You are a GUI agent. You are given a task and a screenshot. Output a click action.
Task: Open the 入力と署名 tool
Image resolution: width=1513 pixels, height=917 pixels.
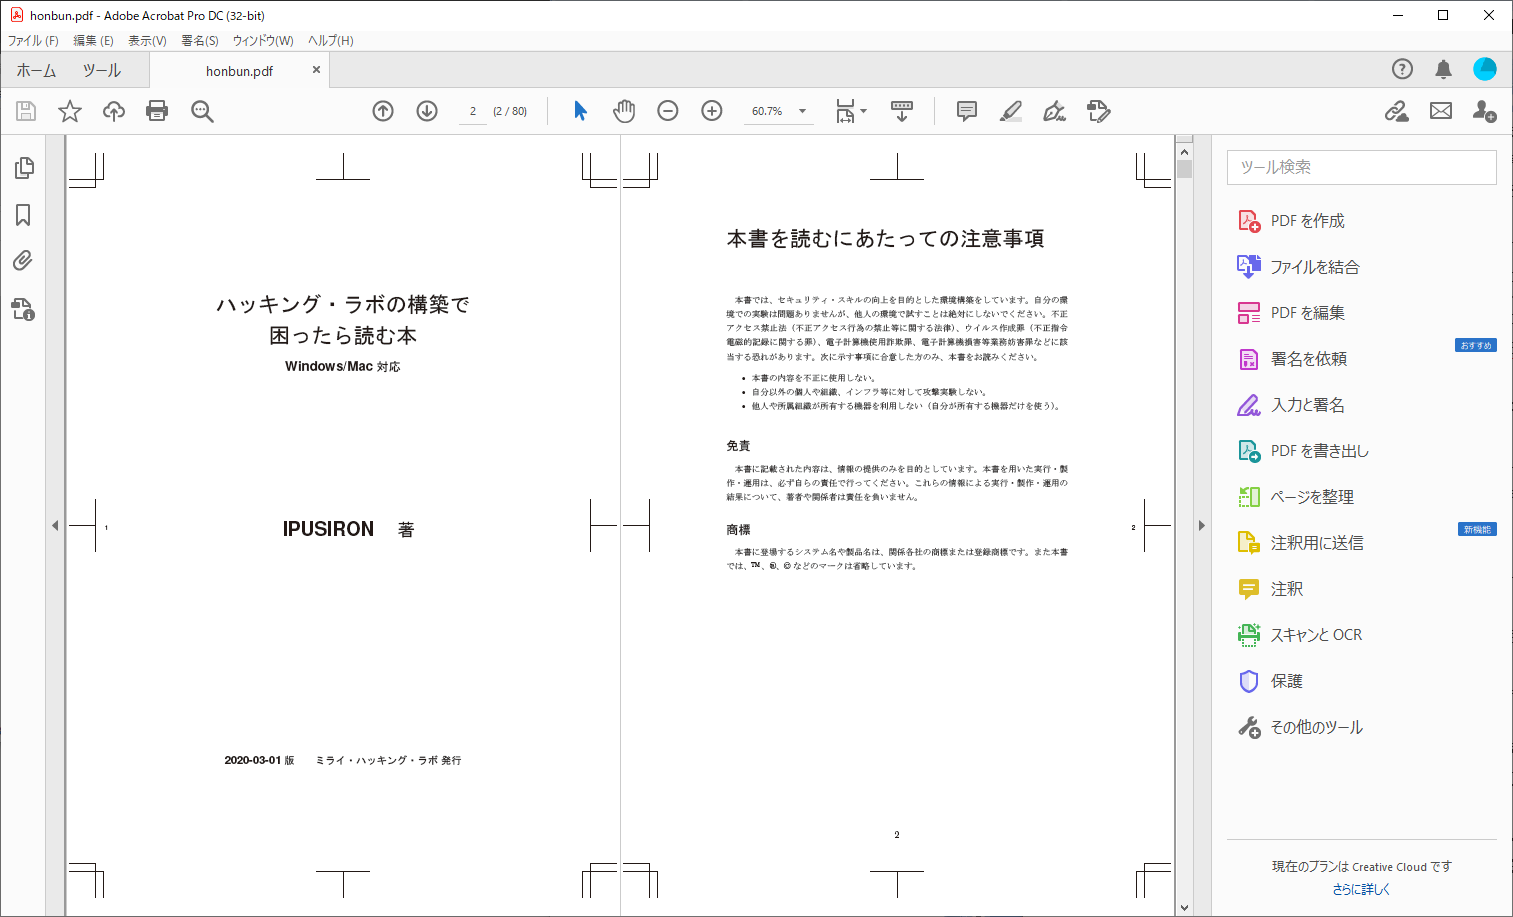tap(1291, 405)
